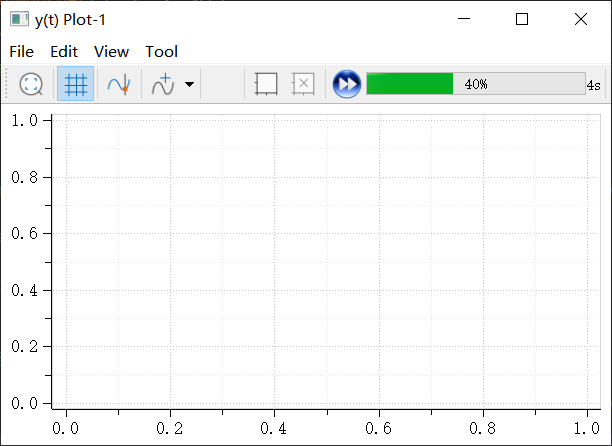Click the window app icon in title bar
The width and height of the screenshot is (612, 446).
19,19
